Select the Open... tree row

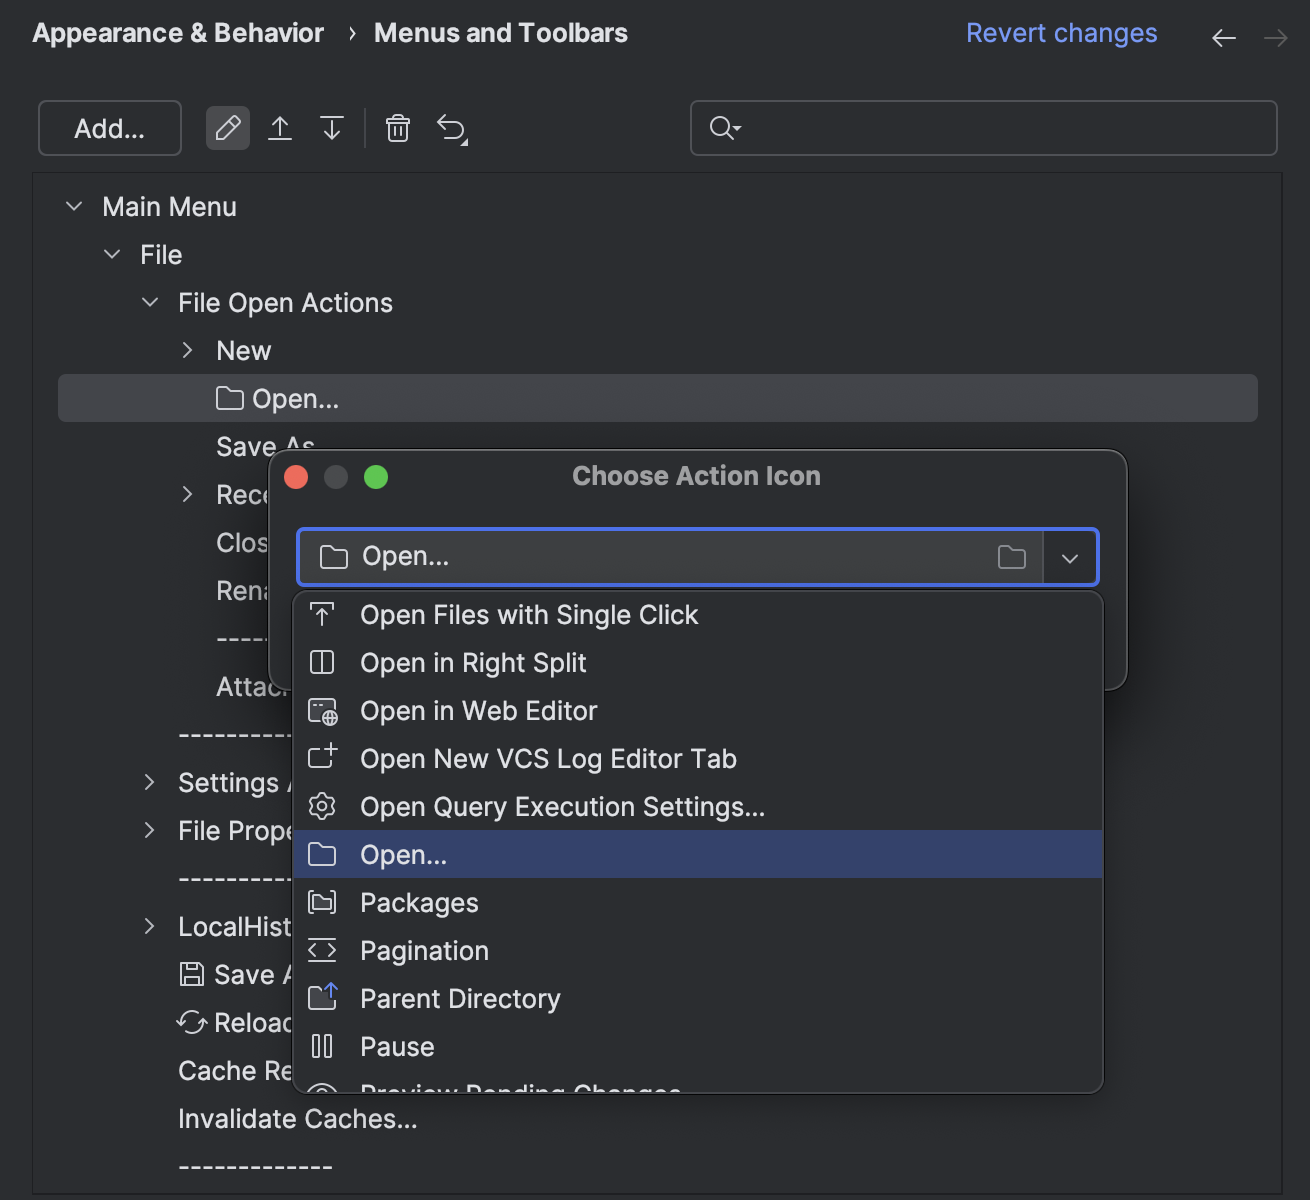point(658,398)
